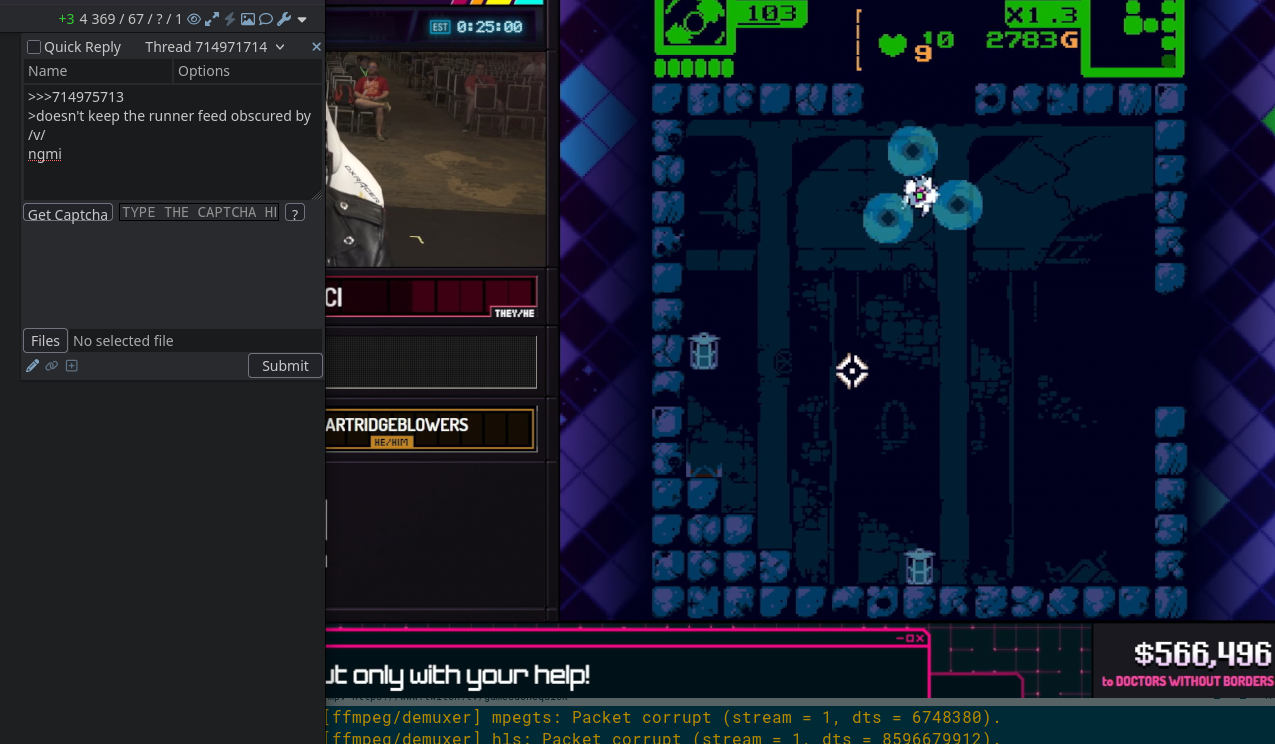Click into the reply comment text area

click(173, 142)
